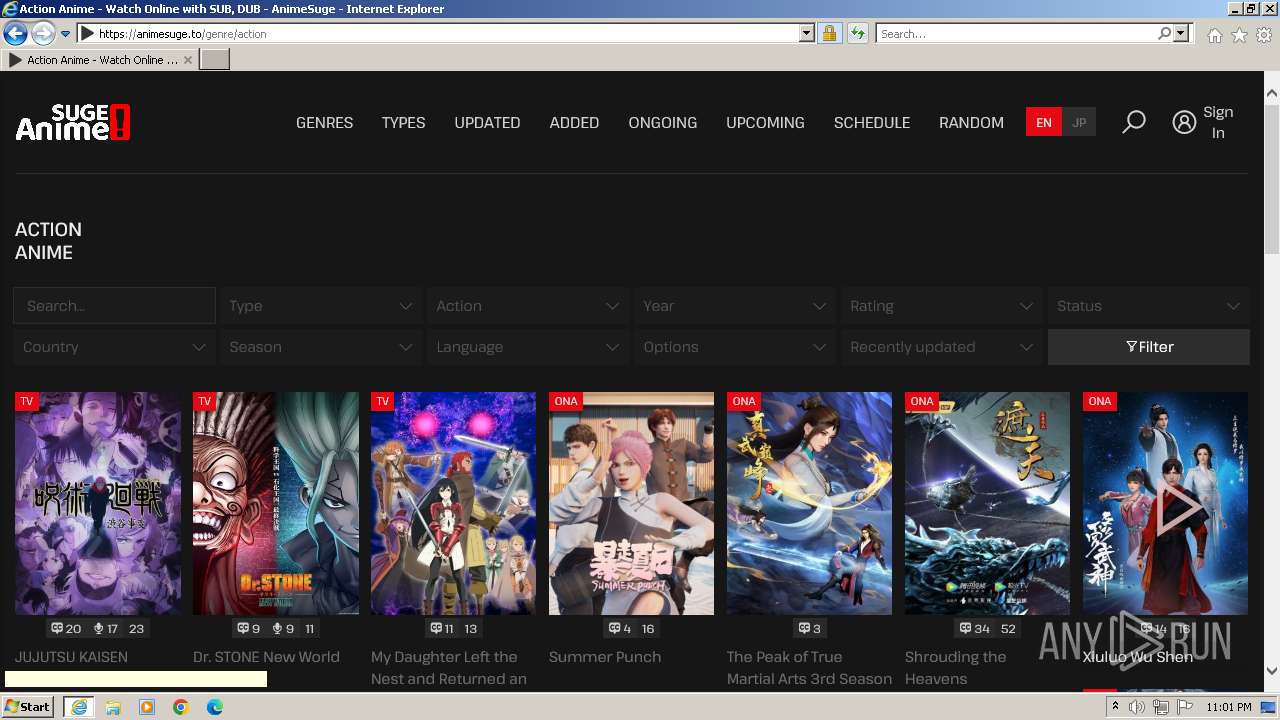Open the GENRES menu
The height and width of the screenshot is (720, 1280).
click(x=324, y=123)
